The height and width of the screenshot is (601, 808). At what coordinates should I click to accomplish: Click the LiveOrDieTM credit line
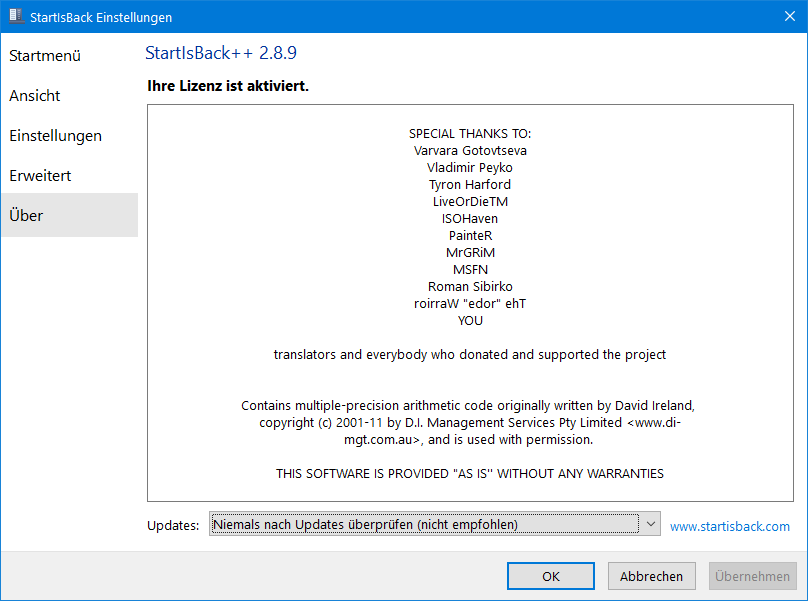[x=470, y=202]
